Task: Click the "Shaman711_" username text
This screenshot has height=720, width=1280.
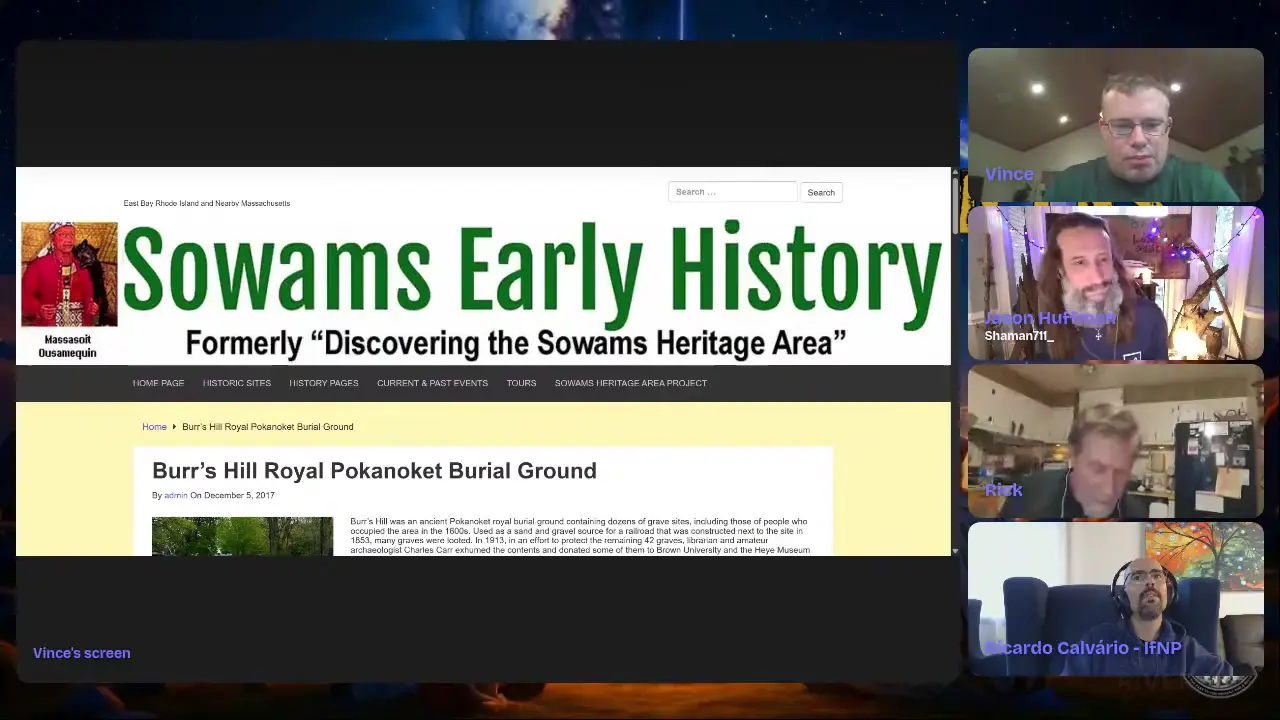Action: (1019, 336)
